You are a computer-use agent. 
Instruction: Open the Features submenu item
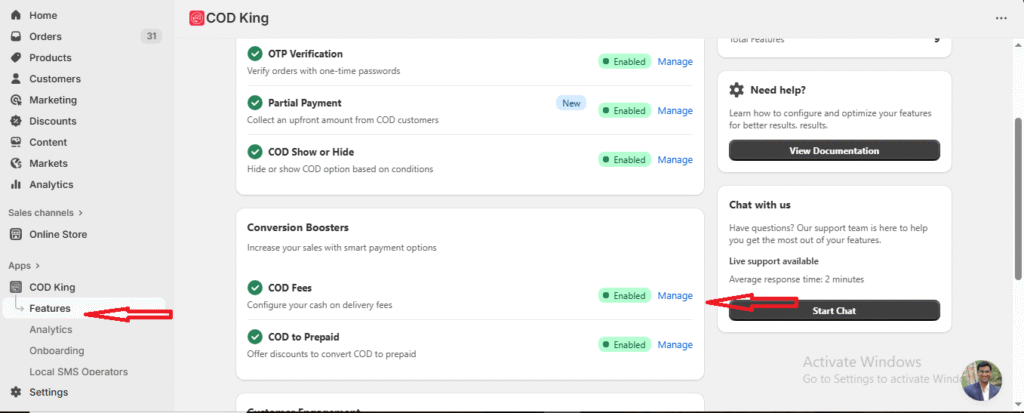[x=50, y=308]
